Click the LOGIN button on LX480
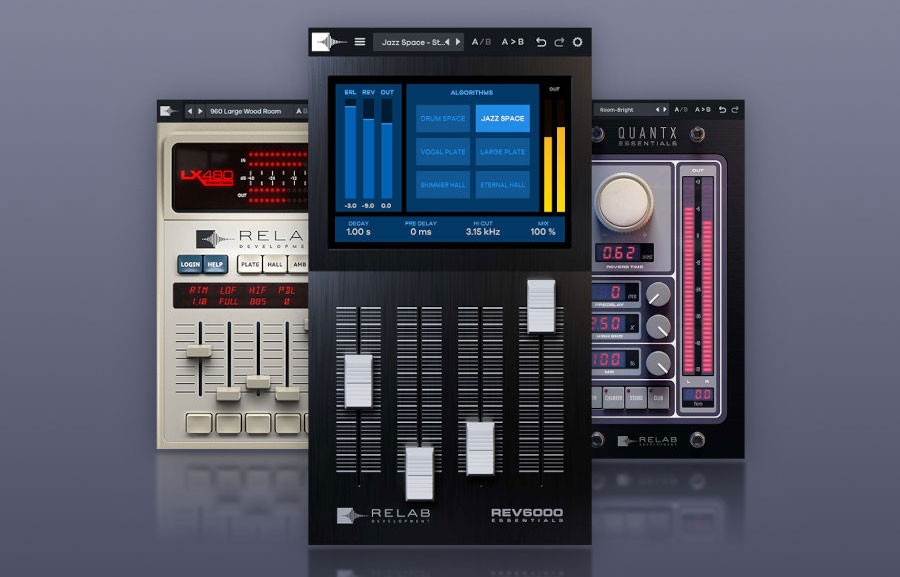The image size is (900, 577). (x=191, y=264)
